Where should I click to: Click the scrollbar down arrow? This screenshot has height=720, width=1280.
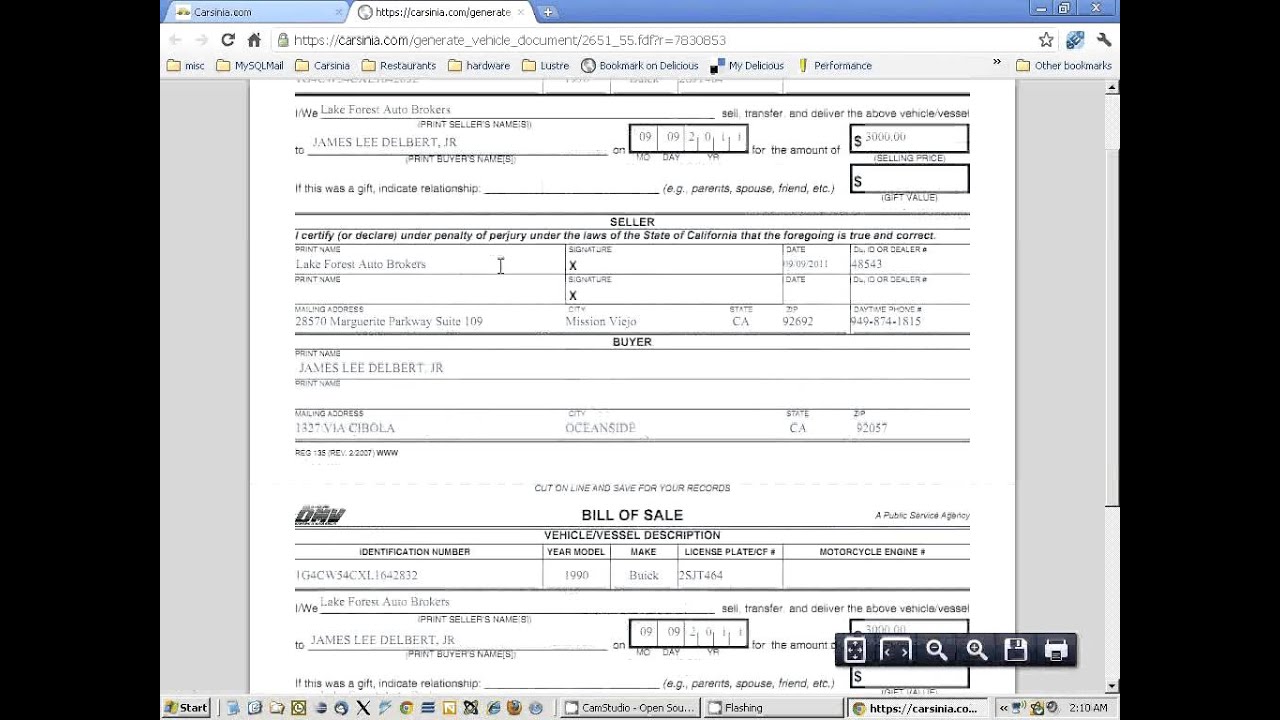[1112, 686]
